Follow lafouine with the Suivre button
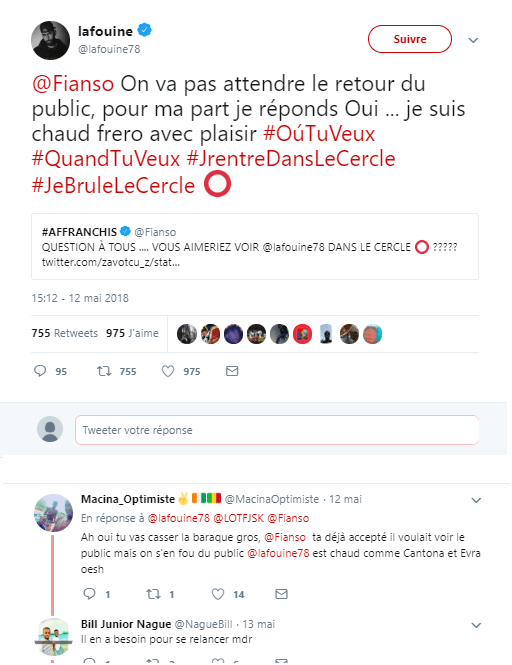Image resolution: width=512 pixels, height=665 pixels. click(x=410, y=39)
